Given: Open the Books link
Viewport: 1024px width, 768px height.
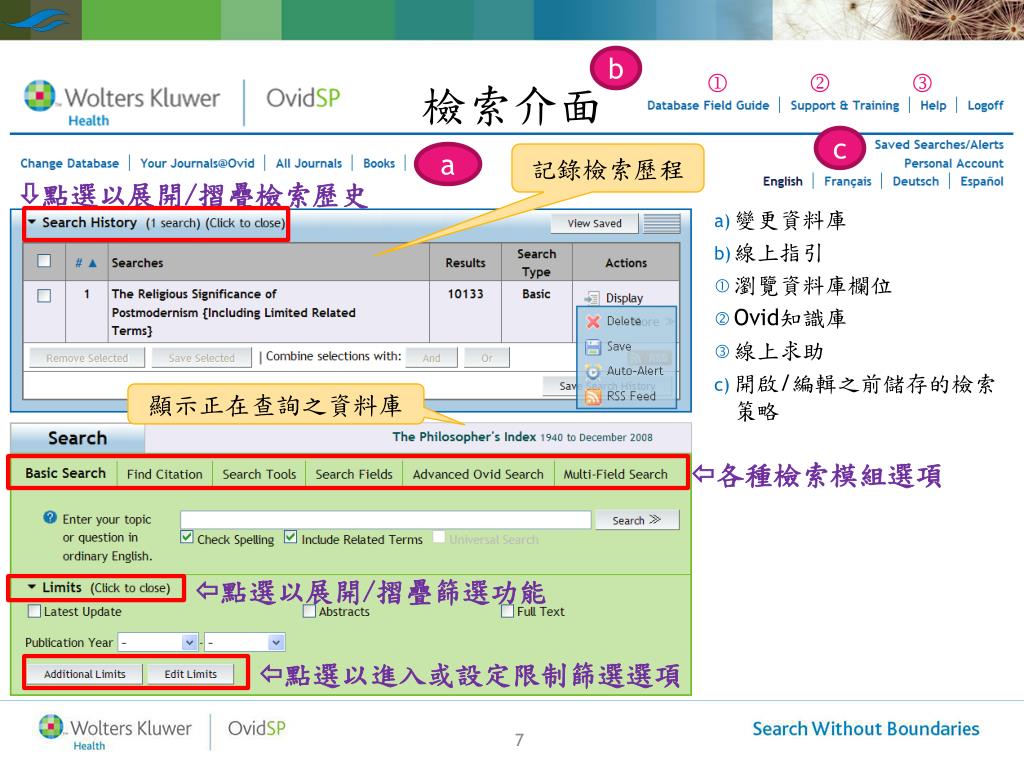Looking at the screenshot, I should [x=379, y=163].
